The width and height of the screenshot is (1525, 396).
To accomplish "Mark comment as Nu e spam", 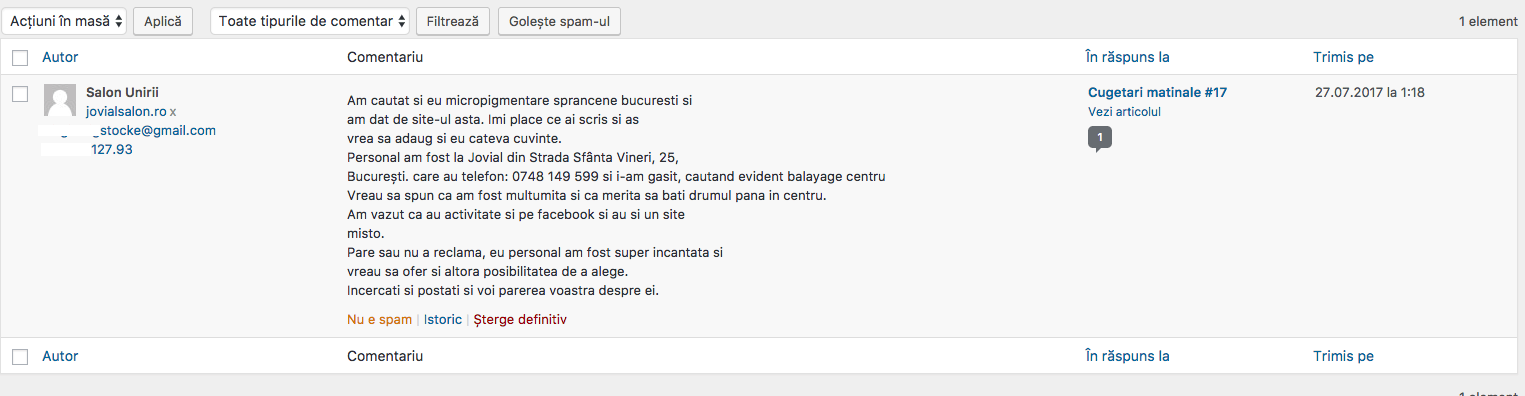I will coord(379,320).
